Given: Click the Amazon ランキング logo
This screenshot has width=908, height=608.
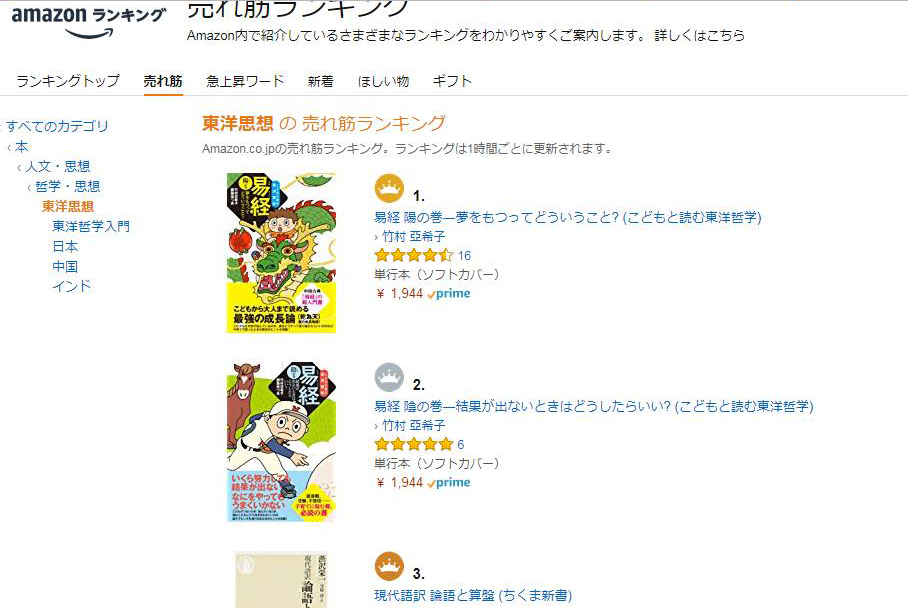Looking at the screenshot, I should tap(89, 21).
